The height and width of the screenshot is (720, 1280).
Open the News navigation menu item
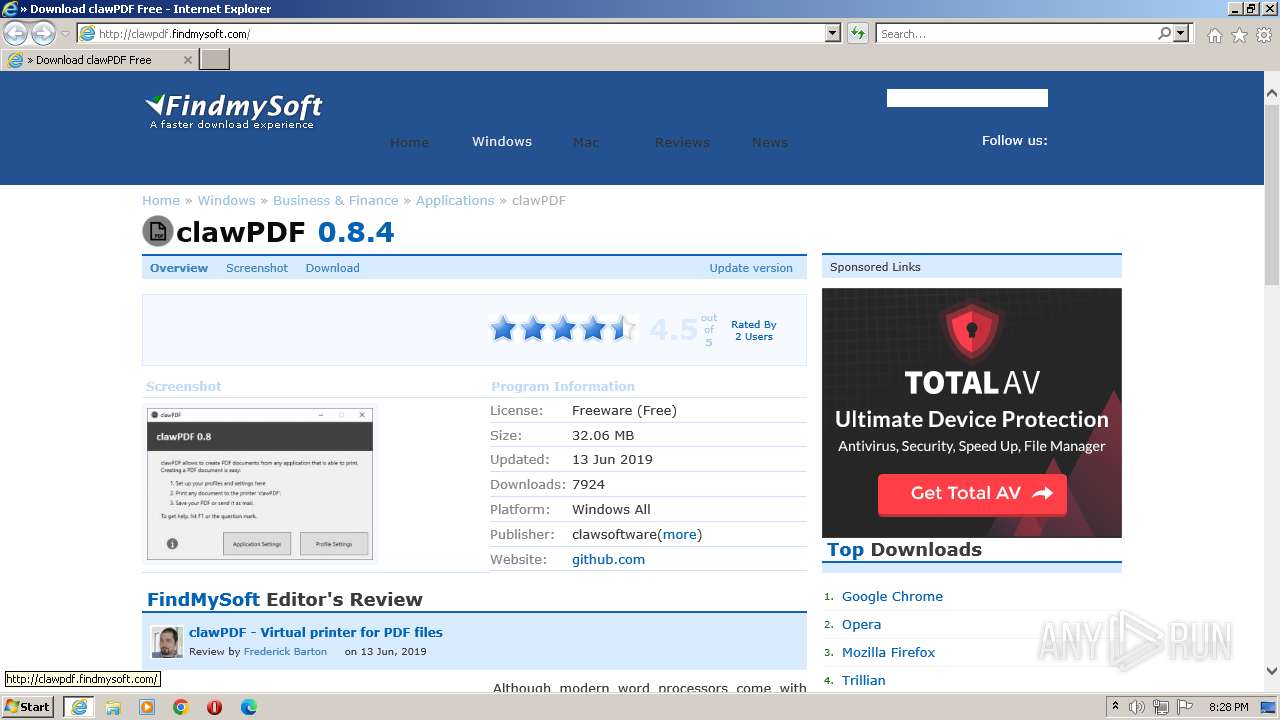[770, 142]
